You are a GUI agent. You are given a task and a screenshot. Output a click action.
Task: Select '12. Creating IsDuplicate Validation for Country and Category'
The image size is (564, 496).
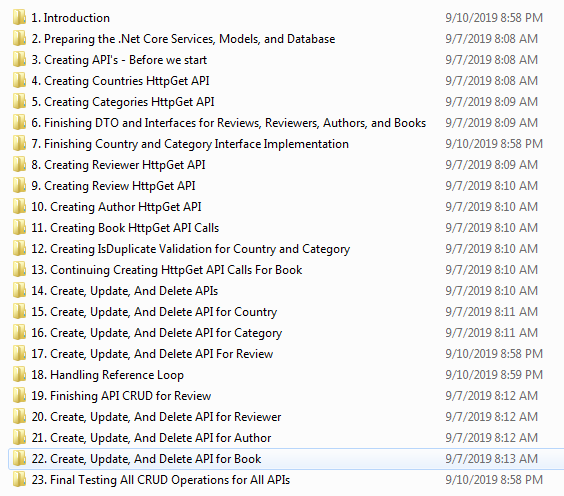tap(191, 249)
